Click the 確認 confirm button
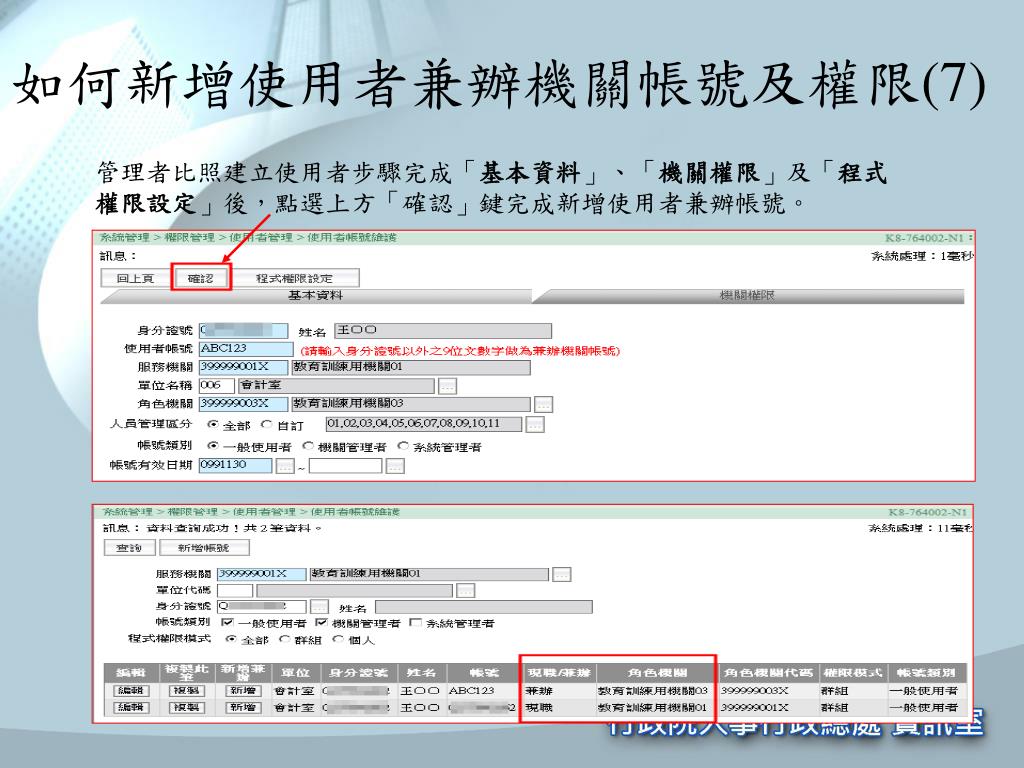Viewport: 1024px width, 768px height. click(201, 278)
